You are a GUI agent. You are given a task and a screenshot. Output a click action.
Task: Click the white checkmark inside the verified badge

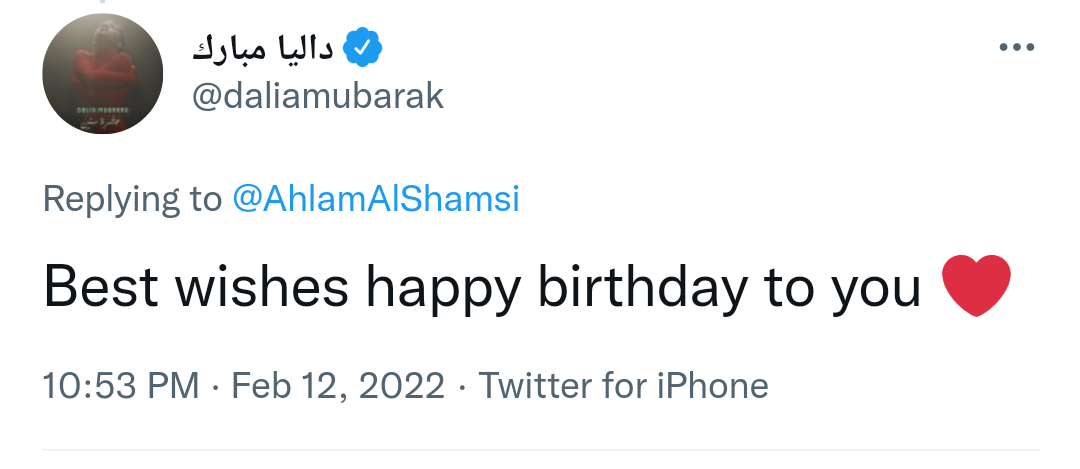[362, 48]
